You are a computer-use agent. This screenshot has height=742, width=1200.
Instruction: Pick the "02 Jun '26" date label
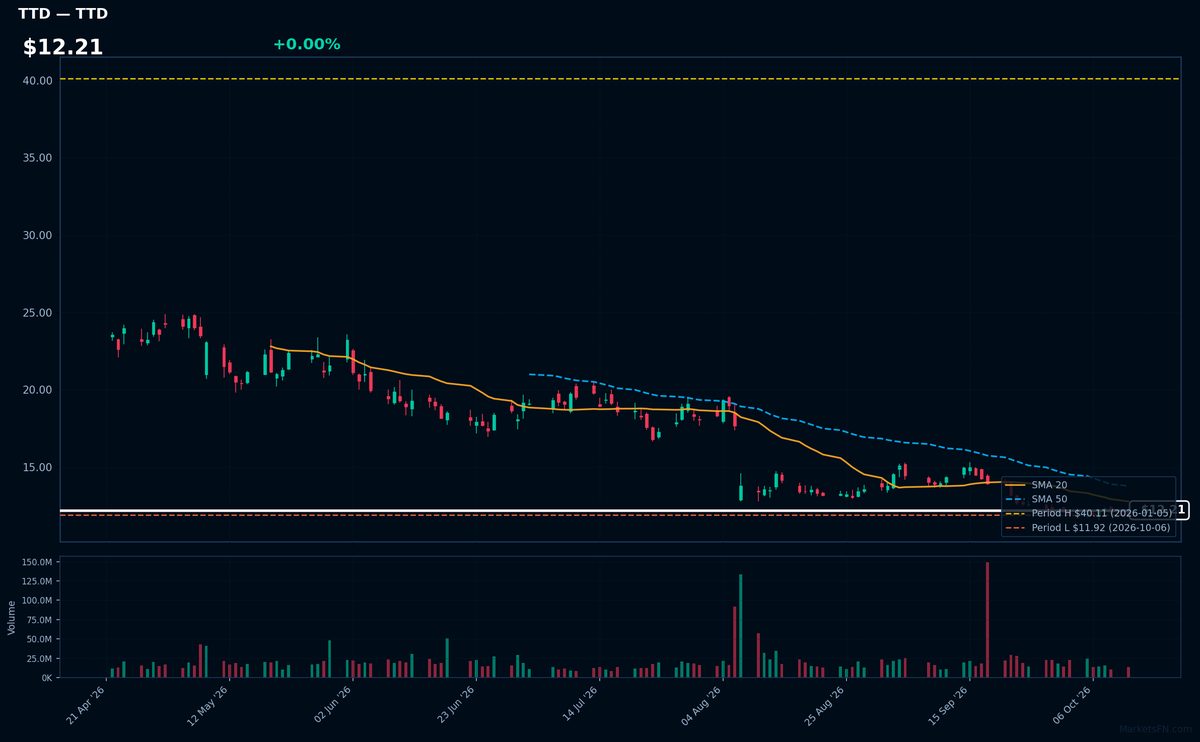click(x=333, y=705)
